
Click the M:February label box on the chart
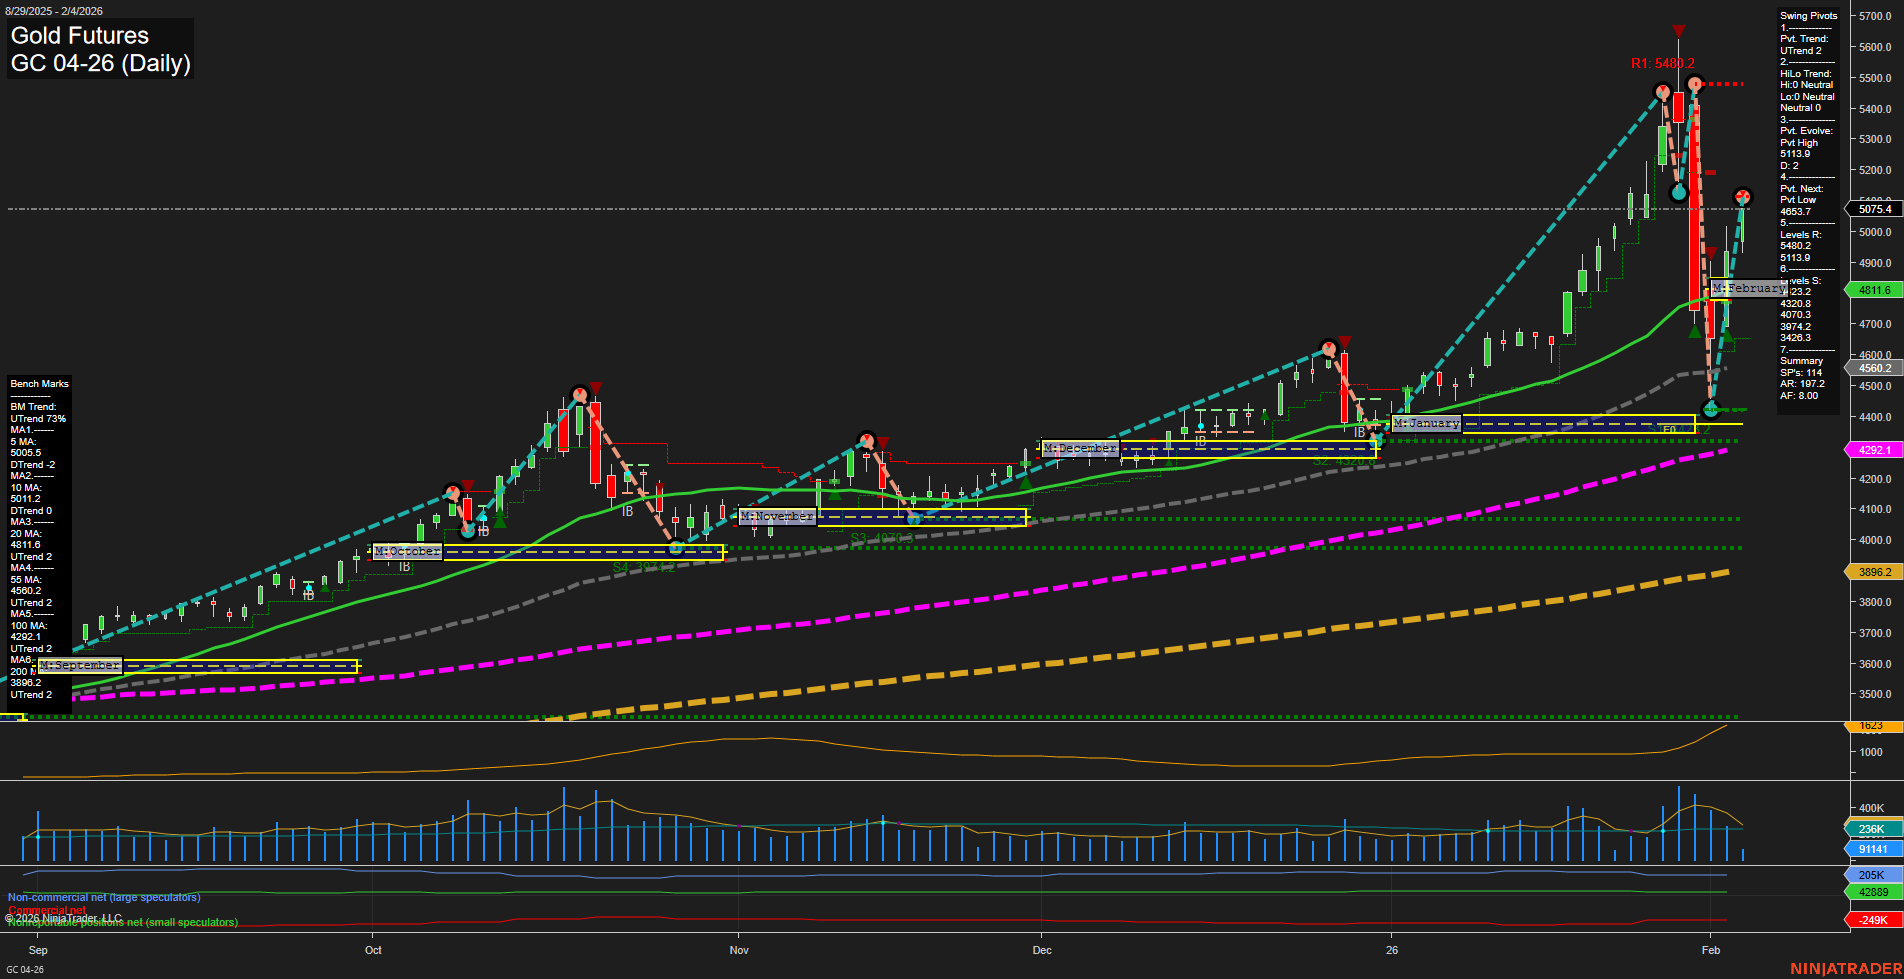point(1748,288)
